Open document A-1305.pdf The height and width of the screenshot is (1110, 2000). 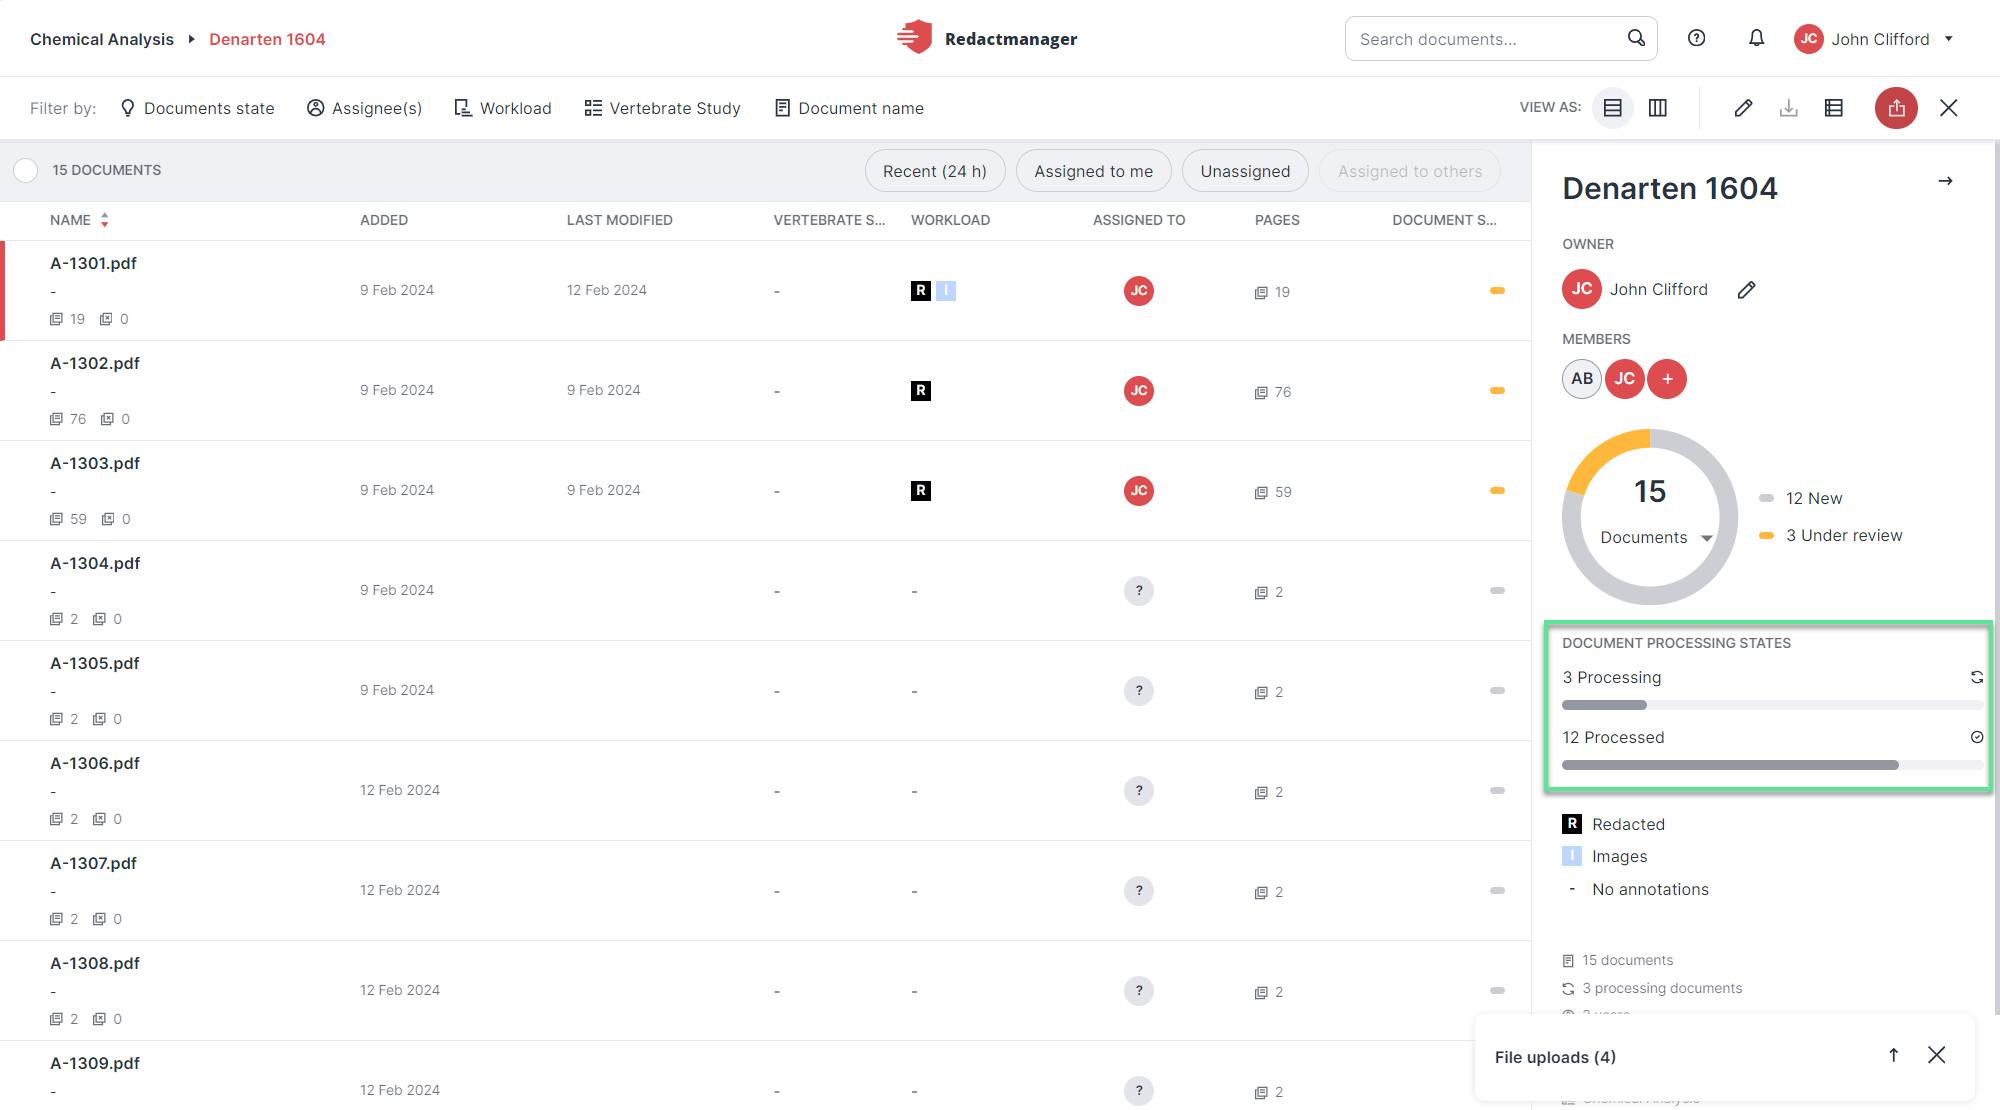tap(95, 663)
